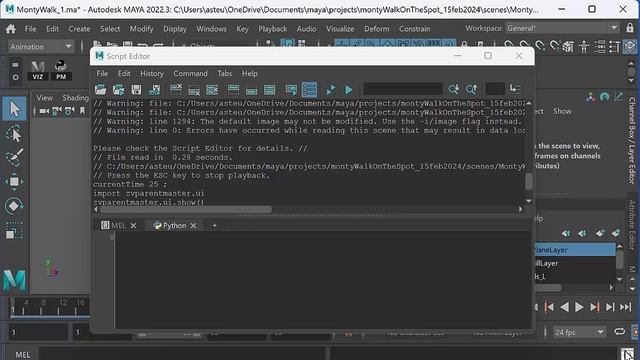Viewport: 640px width, 360px height.
Task: Click Step Forward One Frame button
Action: [610, 307]
